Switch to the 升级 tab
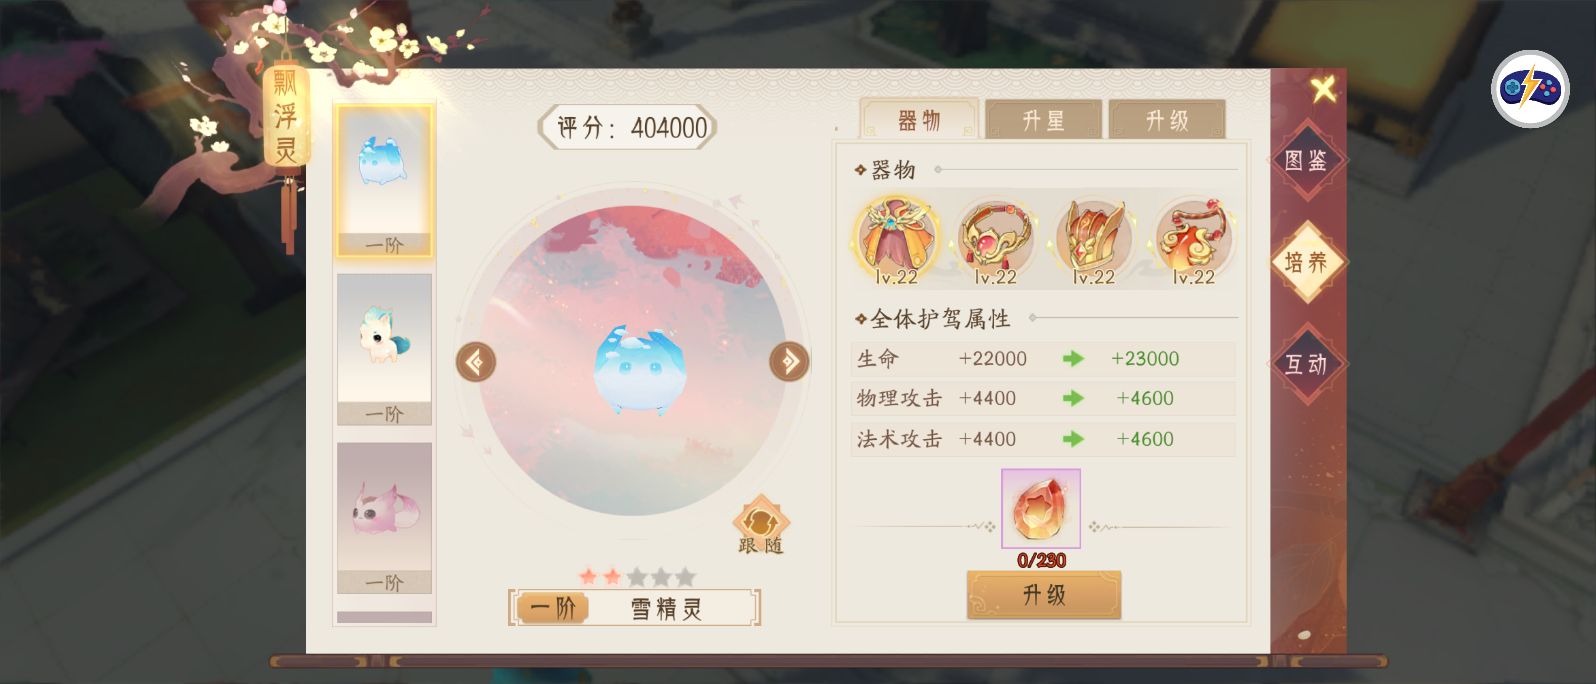 point(1167,120)
